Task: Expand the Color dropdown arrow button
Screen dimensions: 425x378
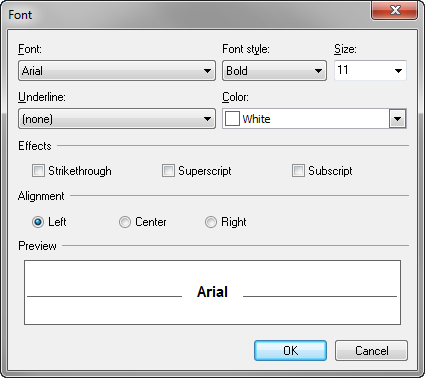Action: pos(397,119)
